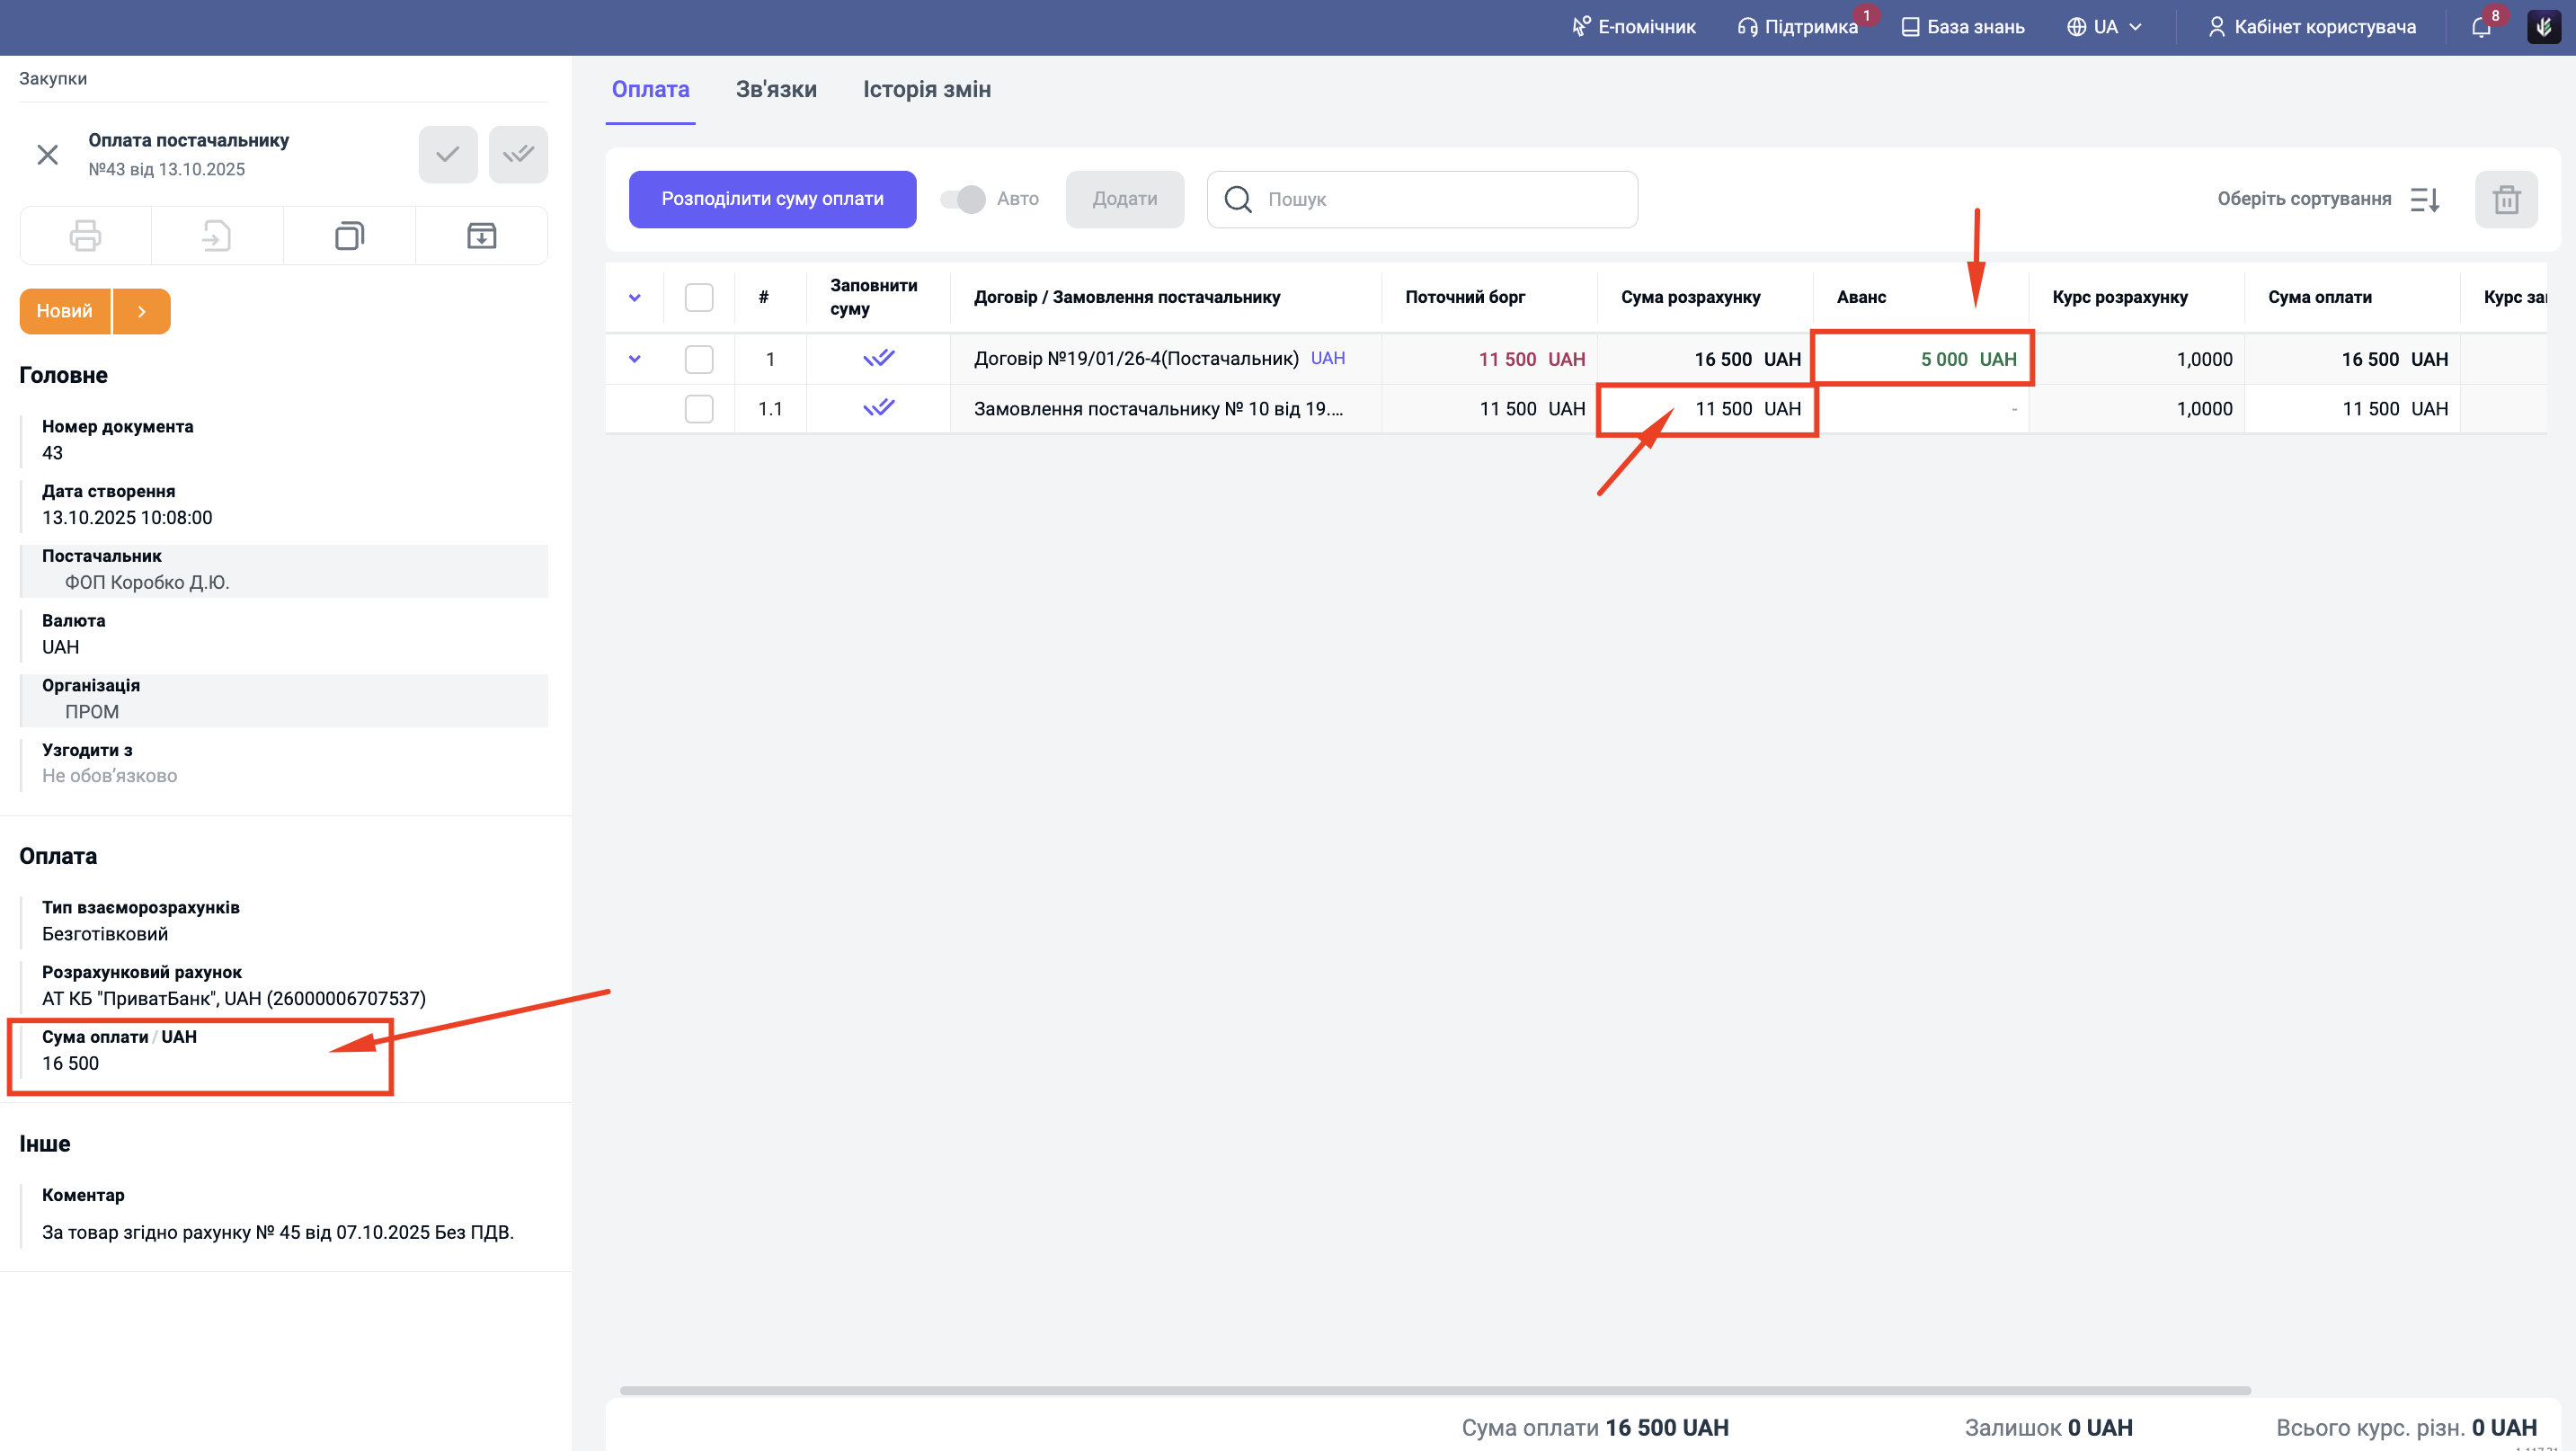This screenshot has height=1451, width=2576.
Task: Click the print document icon
Action: tap(85, 236)
